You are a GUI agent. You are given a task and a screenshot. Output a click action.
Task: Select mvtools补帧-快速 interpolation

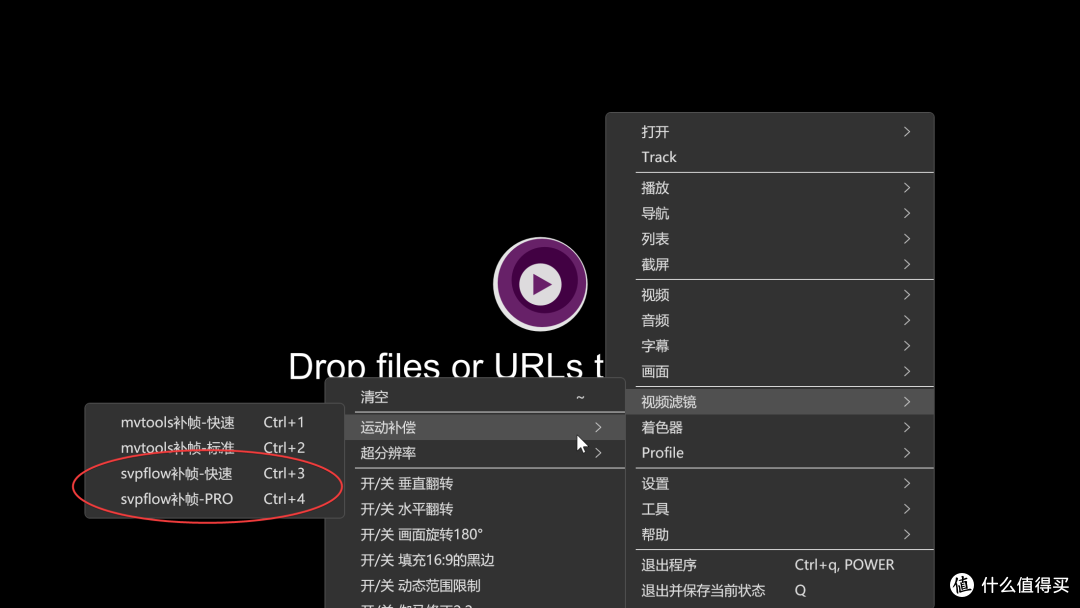(214, 422)
